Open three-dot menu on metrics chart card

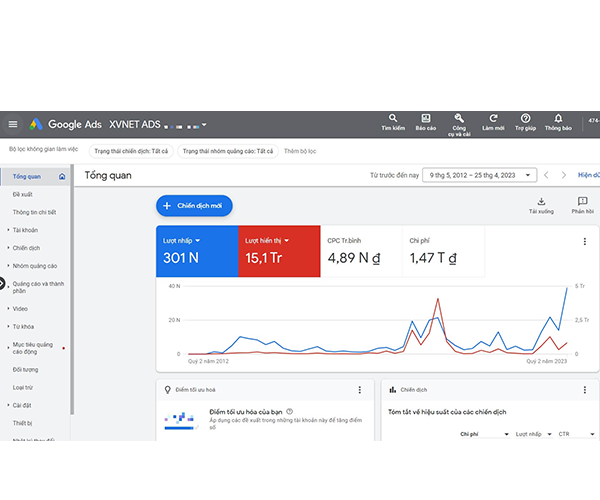(585, 241)
